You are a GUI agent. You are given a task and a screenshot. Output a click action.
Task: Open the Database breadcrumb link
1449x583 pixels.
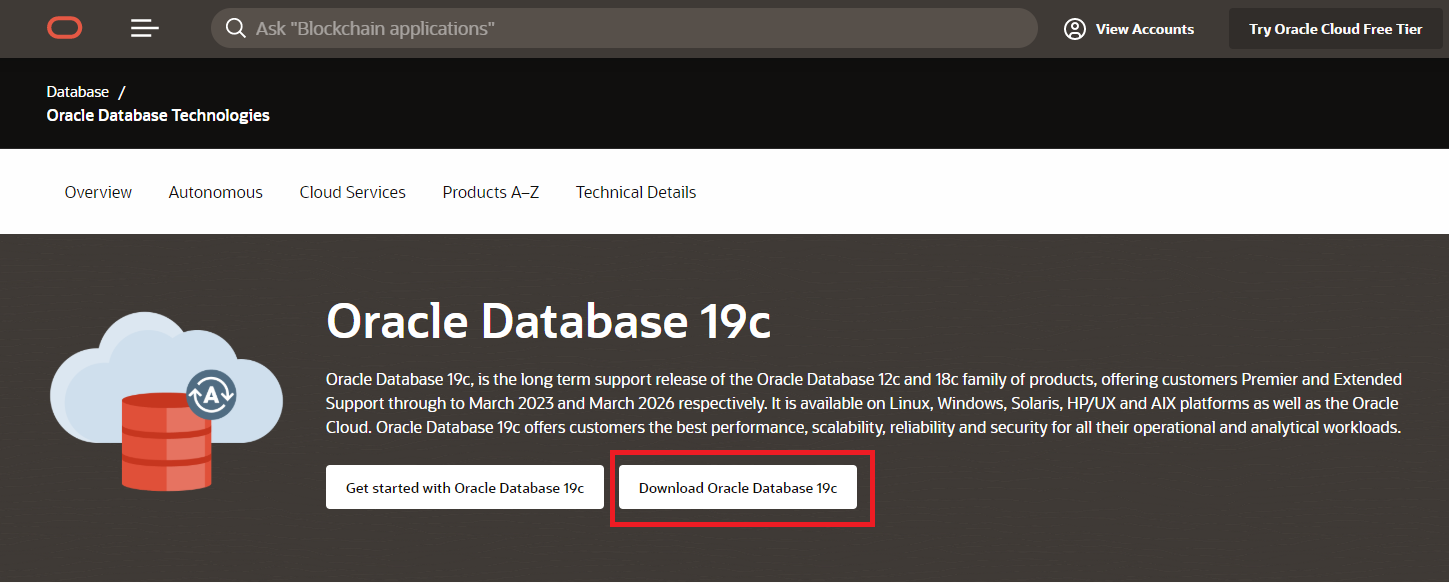[x=78, y=92]
